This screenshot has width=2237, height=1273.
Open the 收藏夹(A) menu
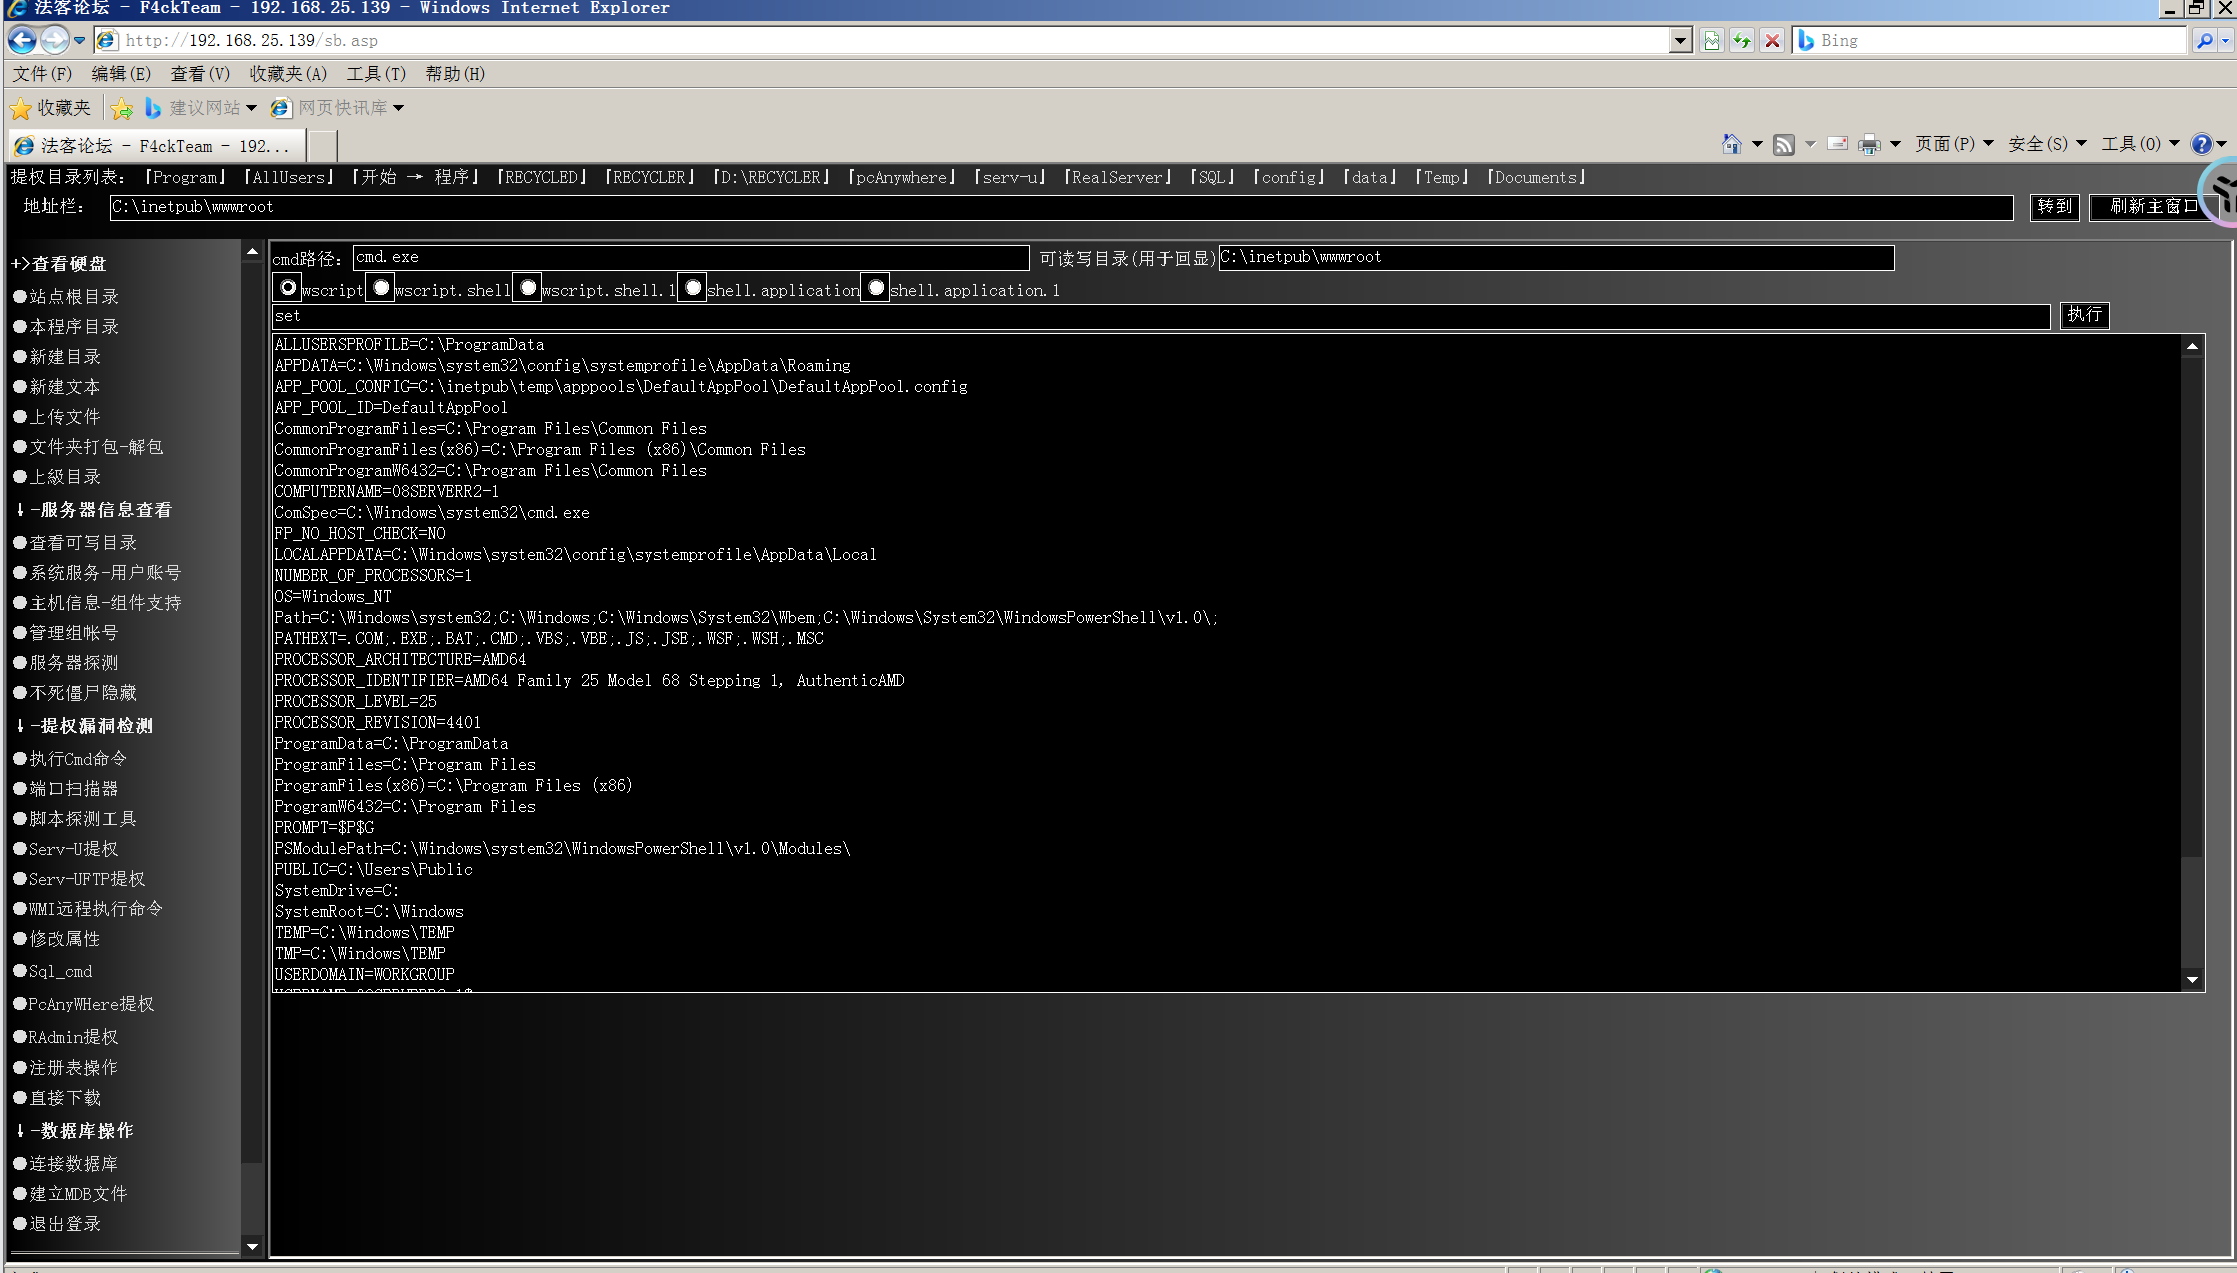point(288,74)
